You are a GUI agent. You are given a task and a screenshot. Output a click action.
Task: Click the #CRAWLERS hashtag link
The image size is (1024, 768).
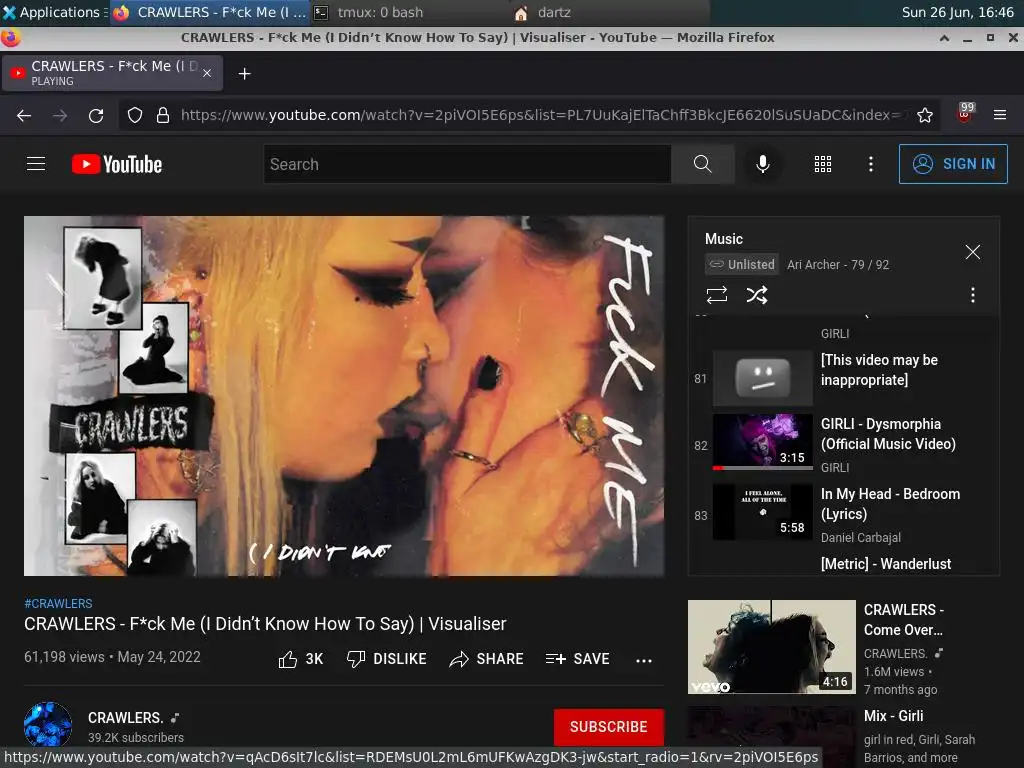58,603
